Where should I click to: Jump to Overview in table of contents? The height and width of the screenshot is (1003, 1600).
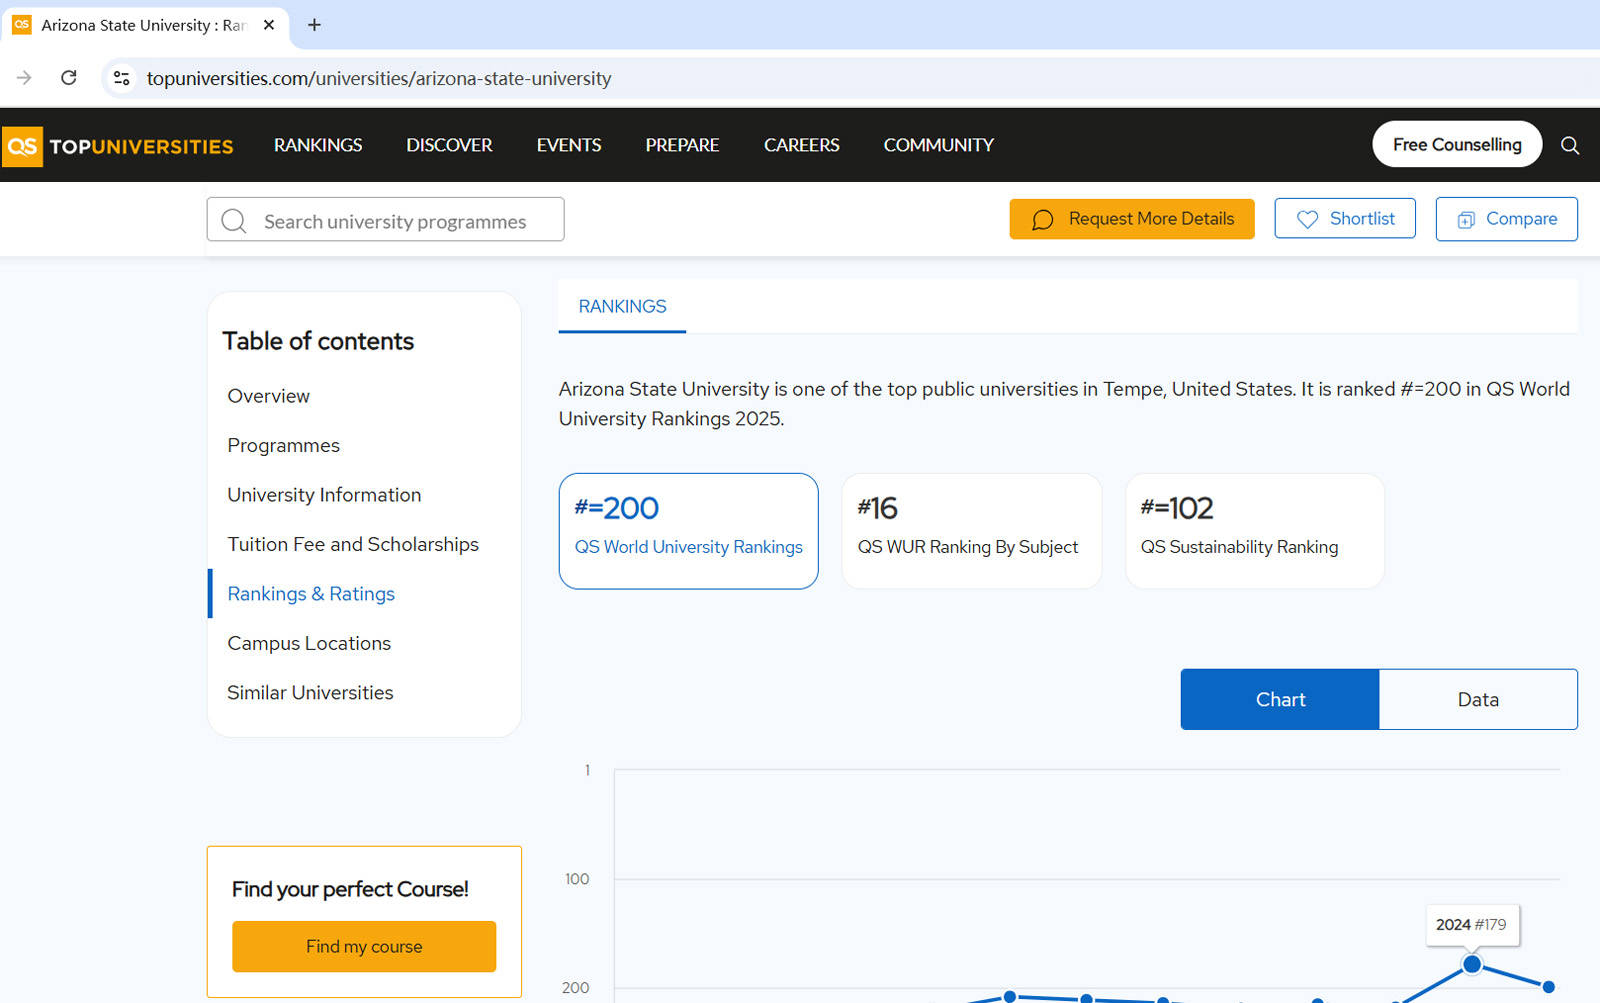(268, 396)
